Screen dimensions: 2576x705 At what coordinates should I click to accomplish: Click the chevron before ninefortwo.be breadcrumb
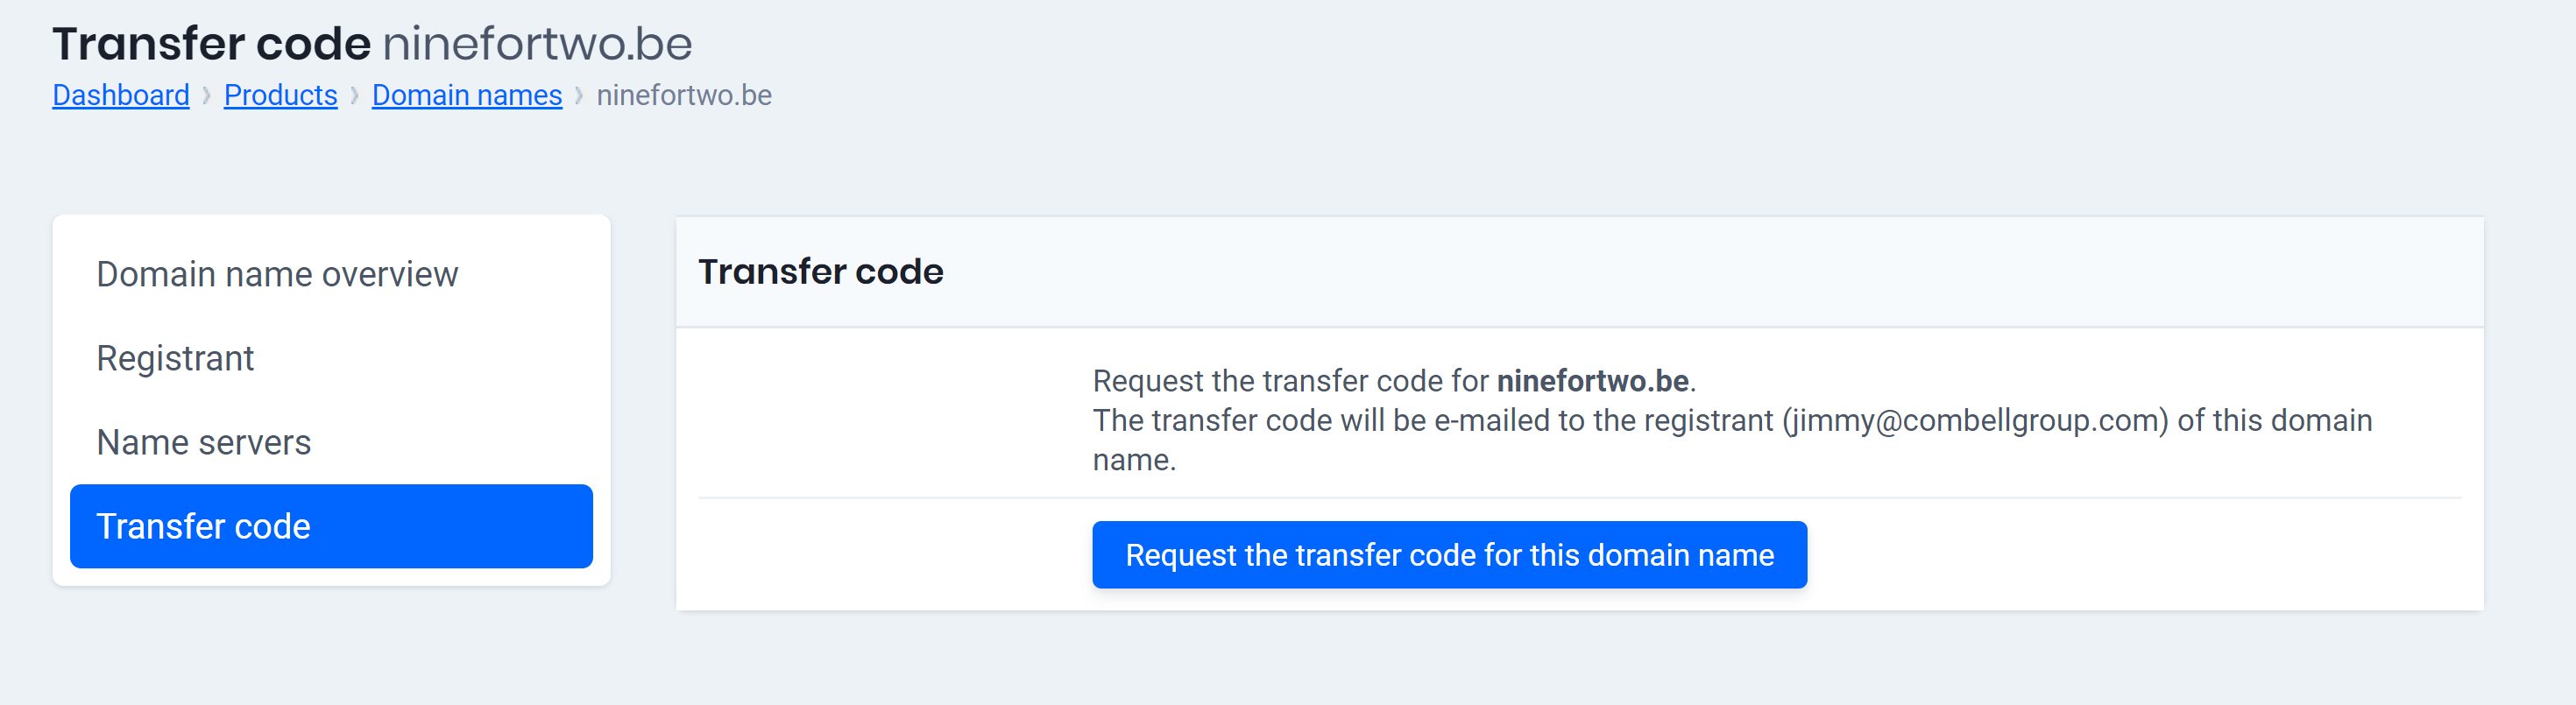tap(580, 95)
